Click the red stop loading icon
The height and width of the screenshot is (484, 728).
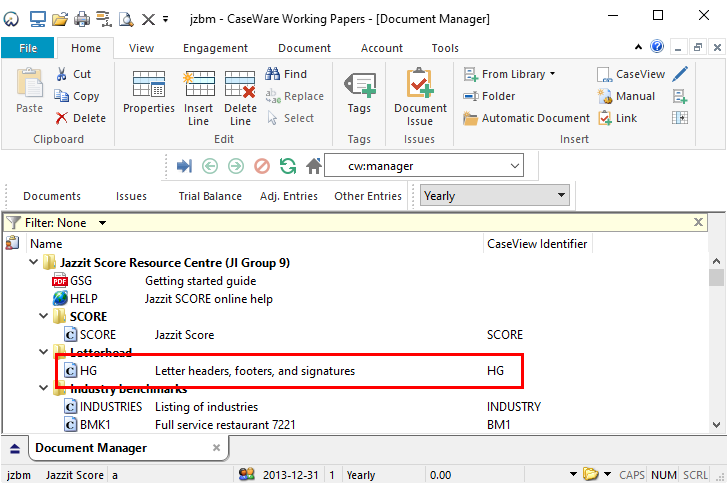pos(262,166)
